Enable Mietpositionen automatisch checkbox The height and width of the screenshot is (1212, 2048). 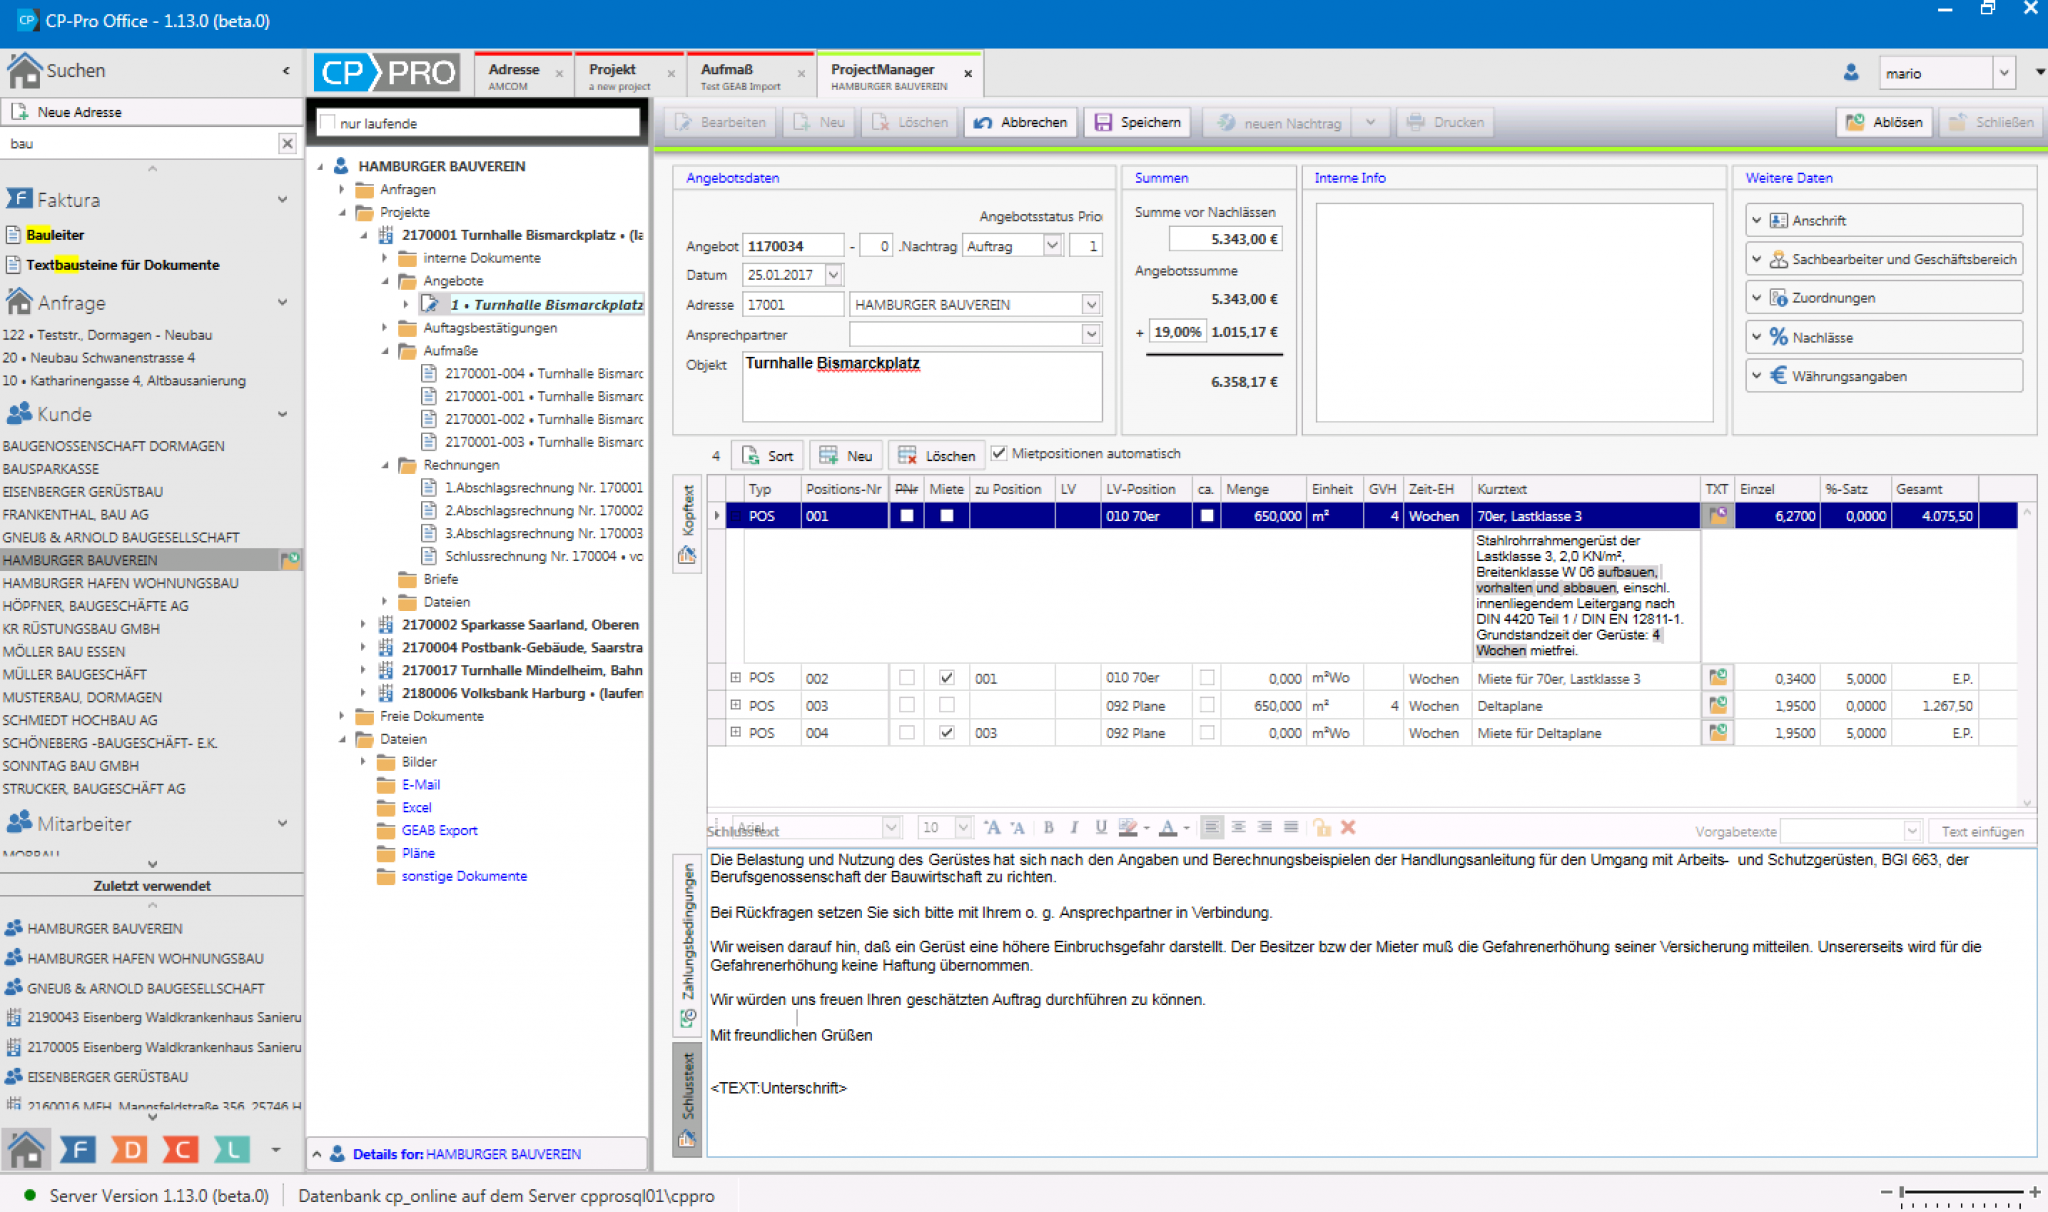(999, 453)
